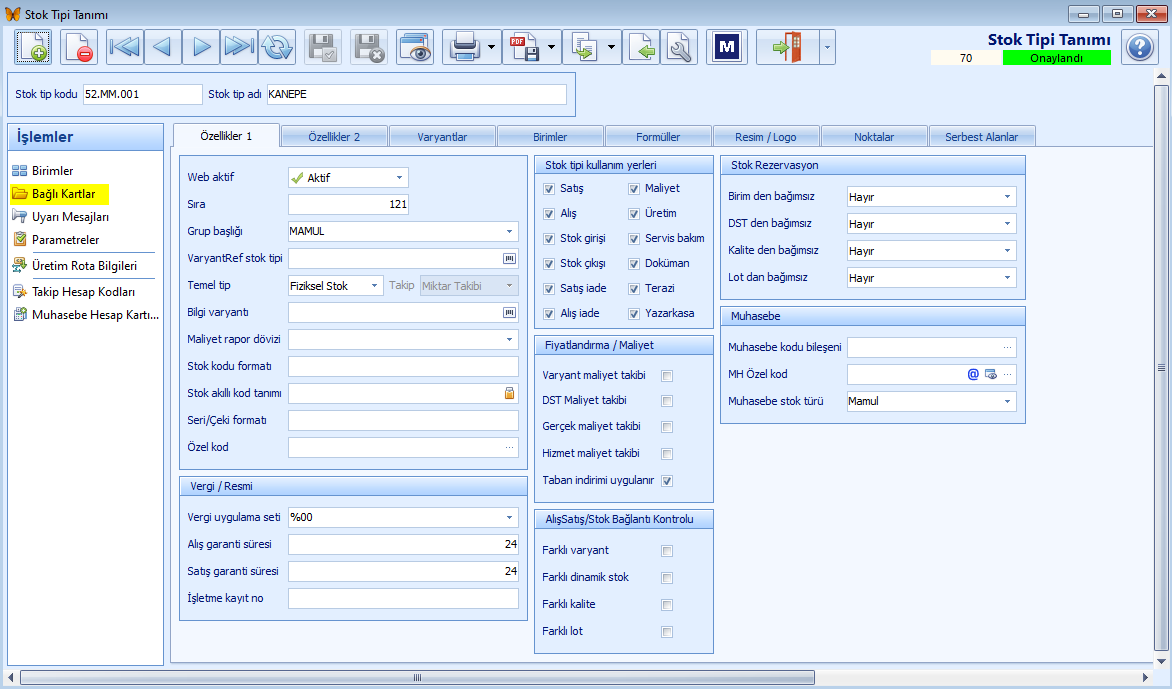Click the blue M toolbar icon

[x=727, y=47]
